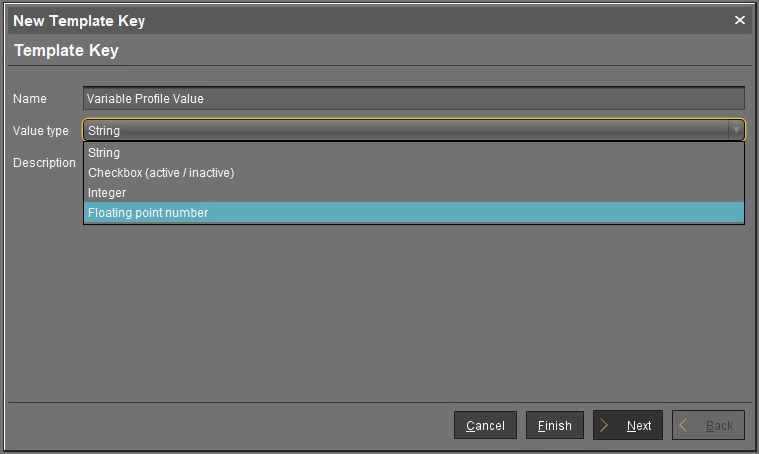Viewport: 759px width, 454px height.
Task: Click the yellow arrow icon on Next
Action: 605,425
